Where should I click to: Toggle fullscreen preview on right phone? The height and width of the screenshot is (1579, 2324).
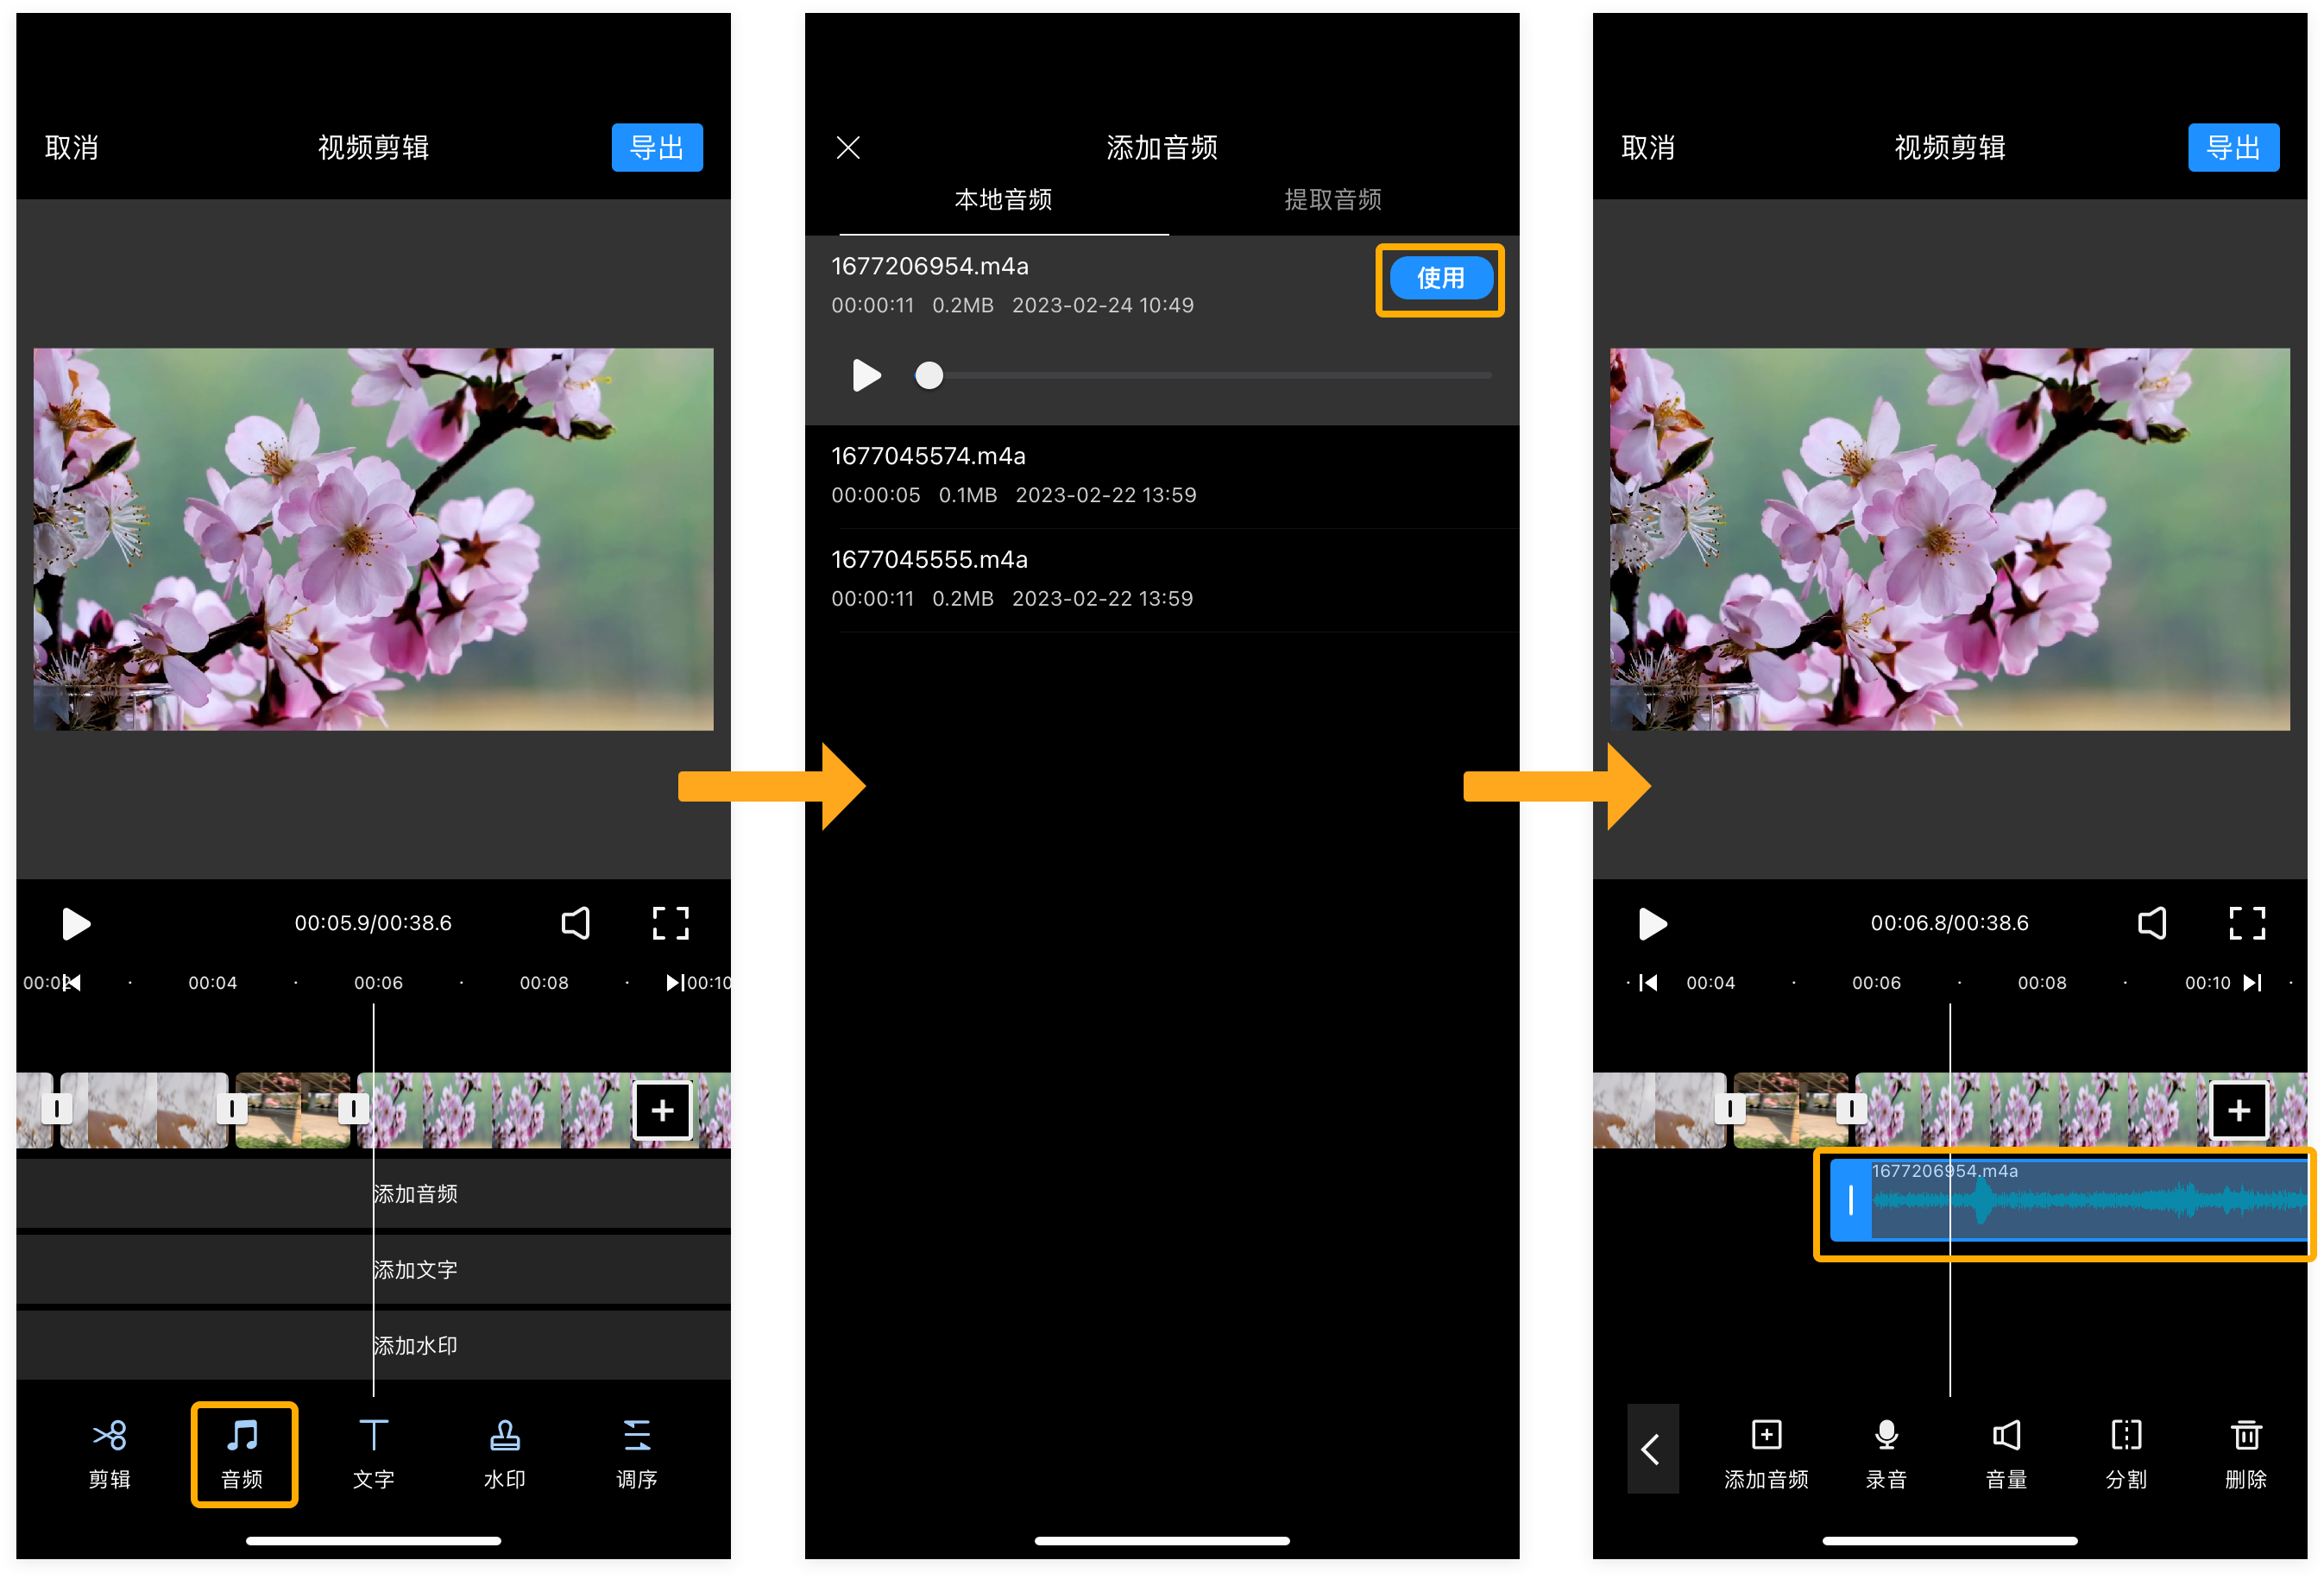(x=2247, y=923)
